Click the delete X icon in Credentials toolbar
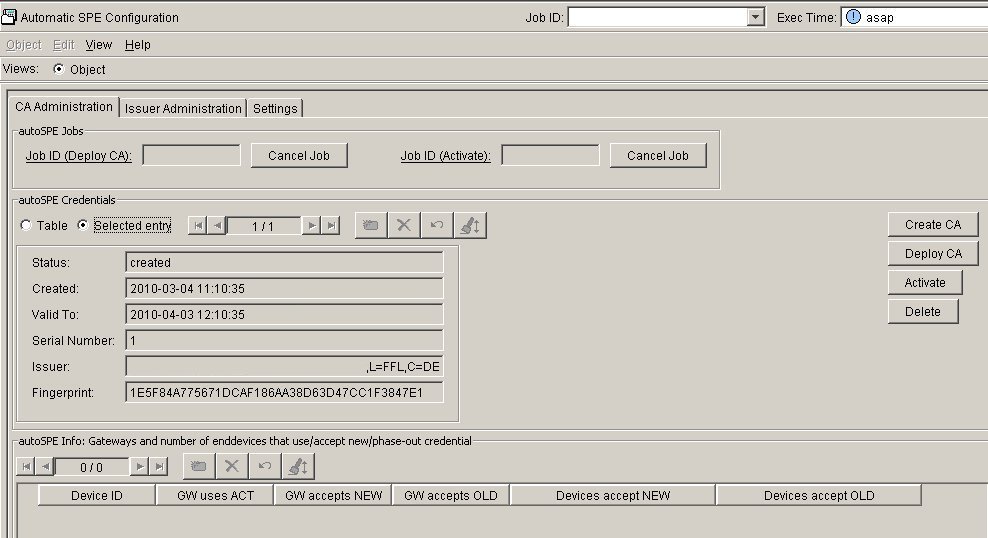Image resolution: width=988 pixels, height=538 pixels. click(404, 226)
